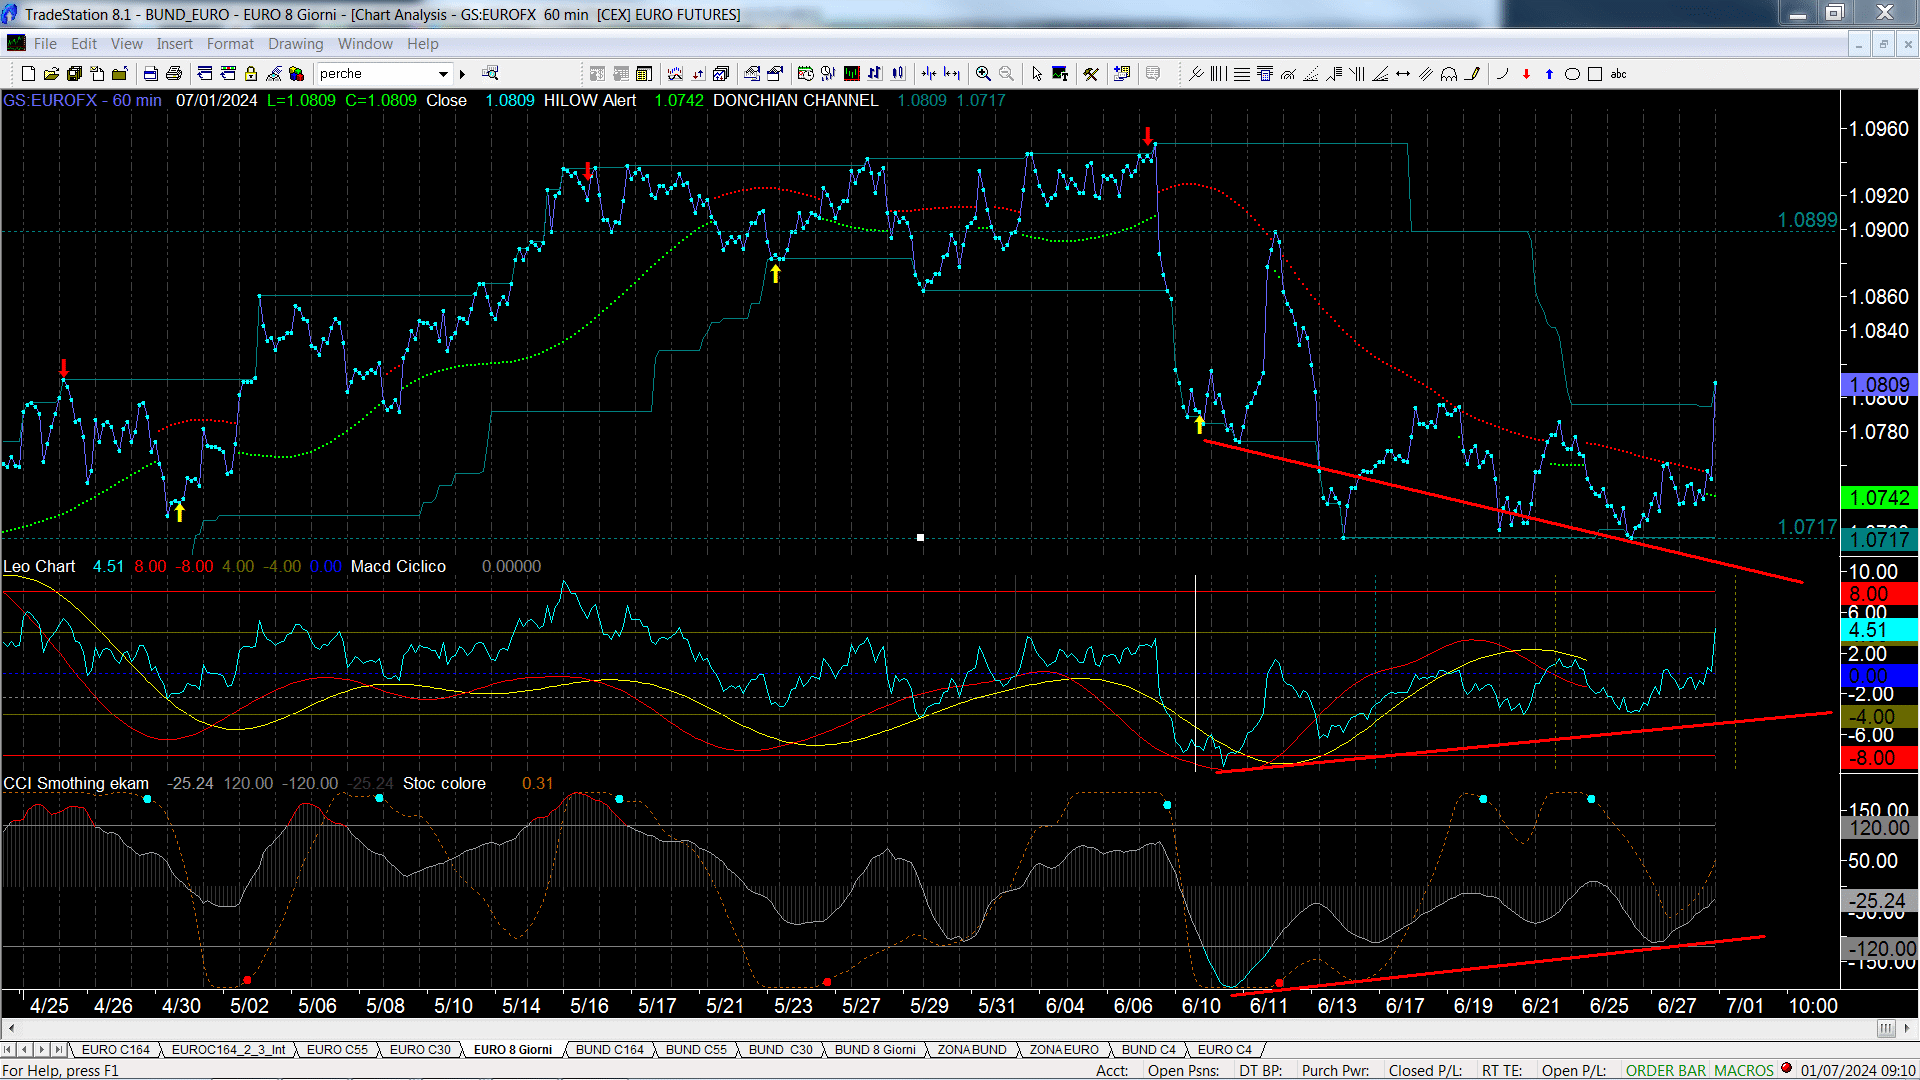Switch to the BUND C164 tab

(610, 1049)
